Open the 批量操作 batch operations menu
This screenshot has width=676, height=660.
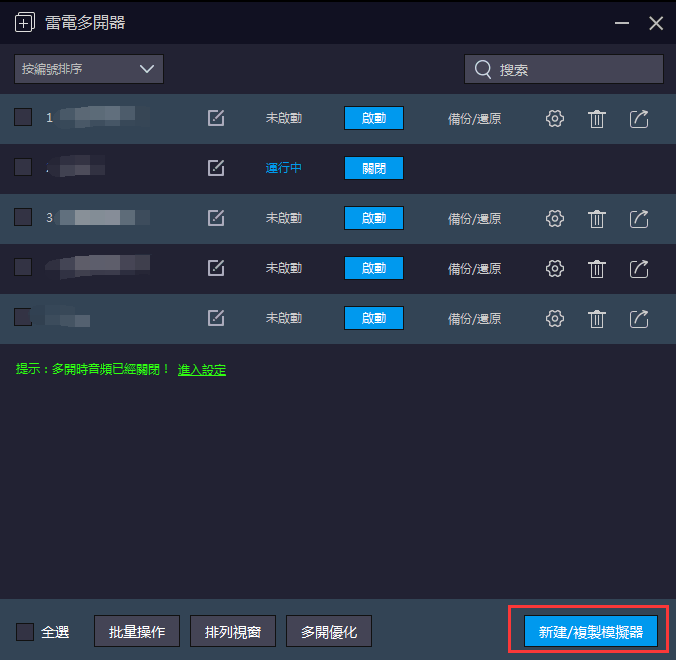(x=137, y=631)
